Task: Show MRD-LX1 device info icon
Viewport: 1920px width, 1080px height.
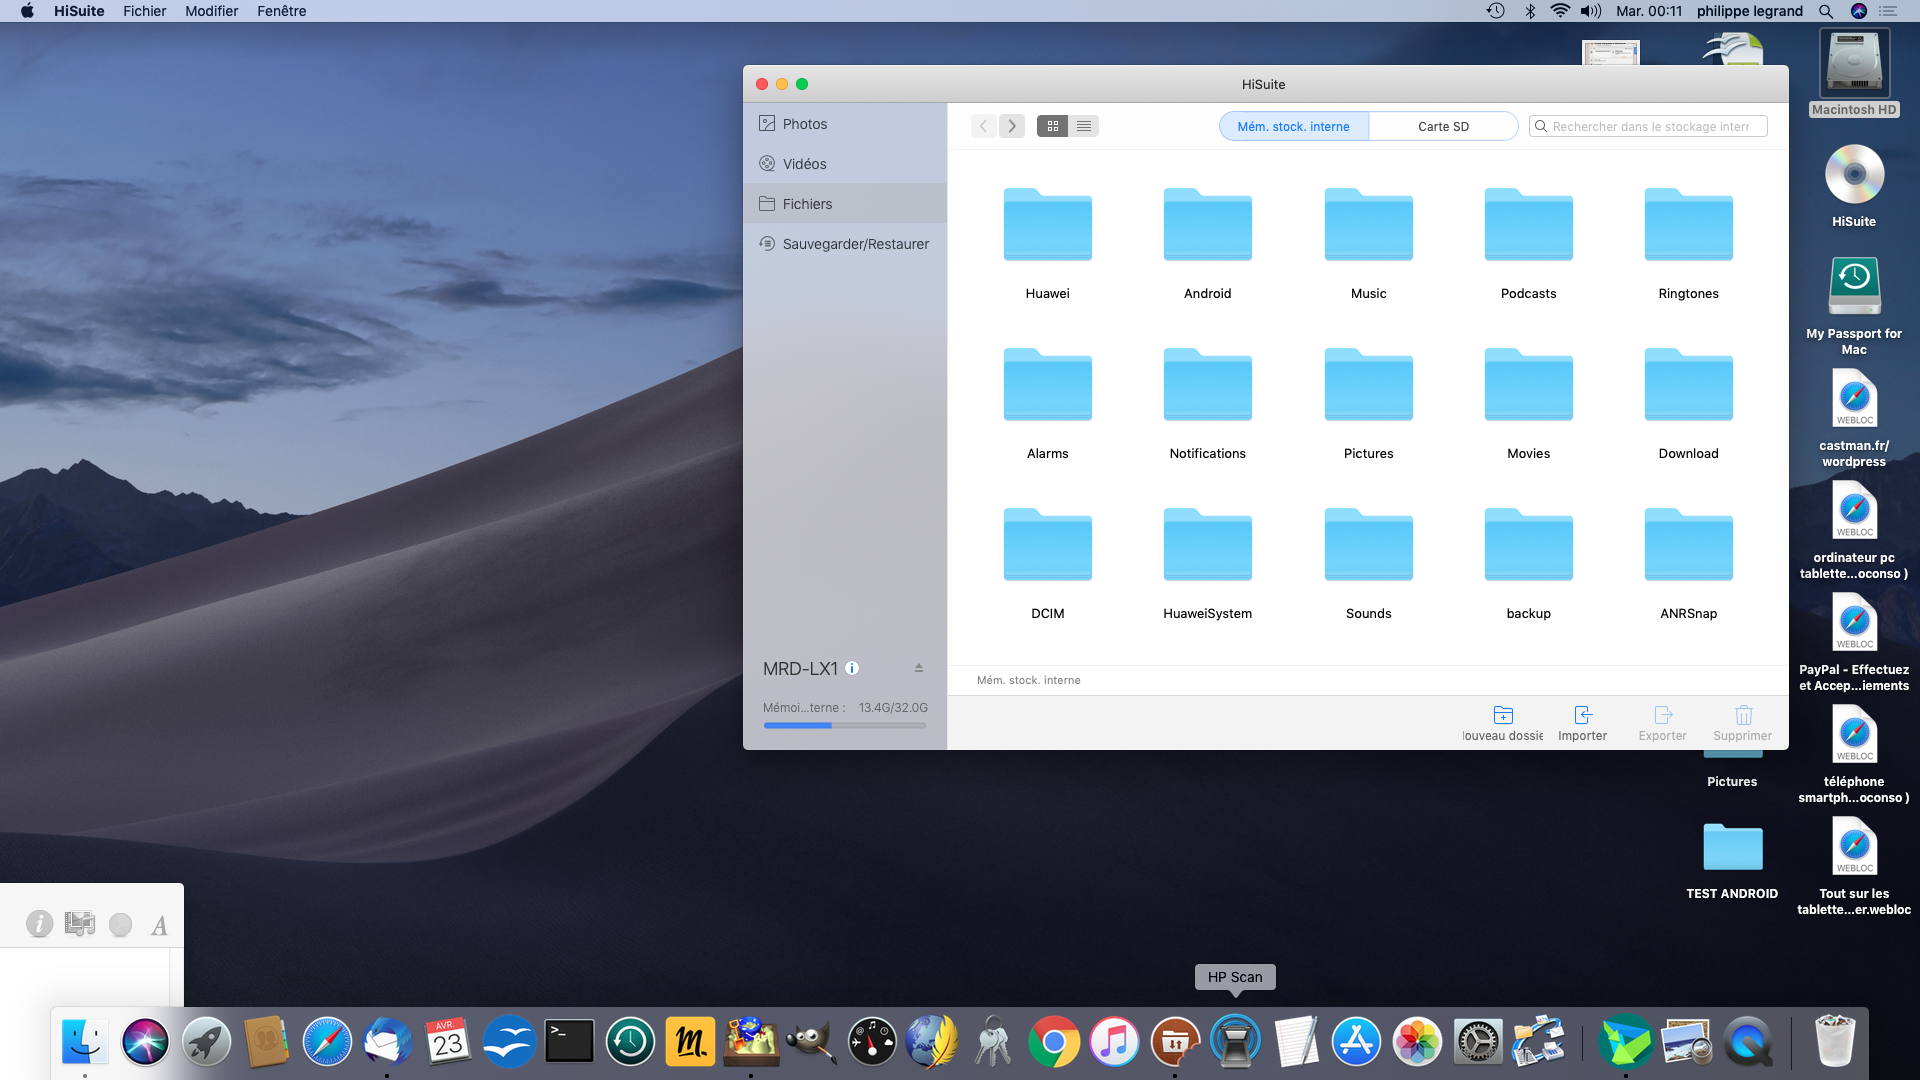Action: [x=852, y=668]
